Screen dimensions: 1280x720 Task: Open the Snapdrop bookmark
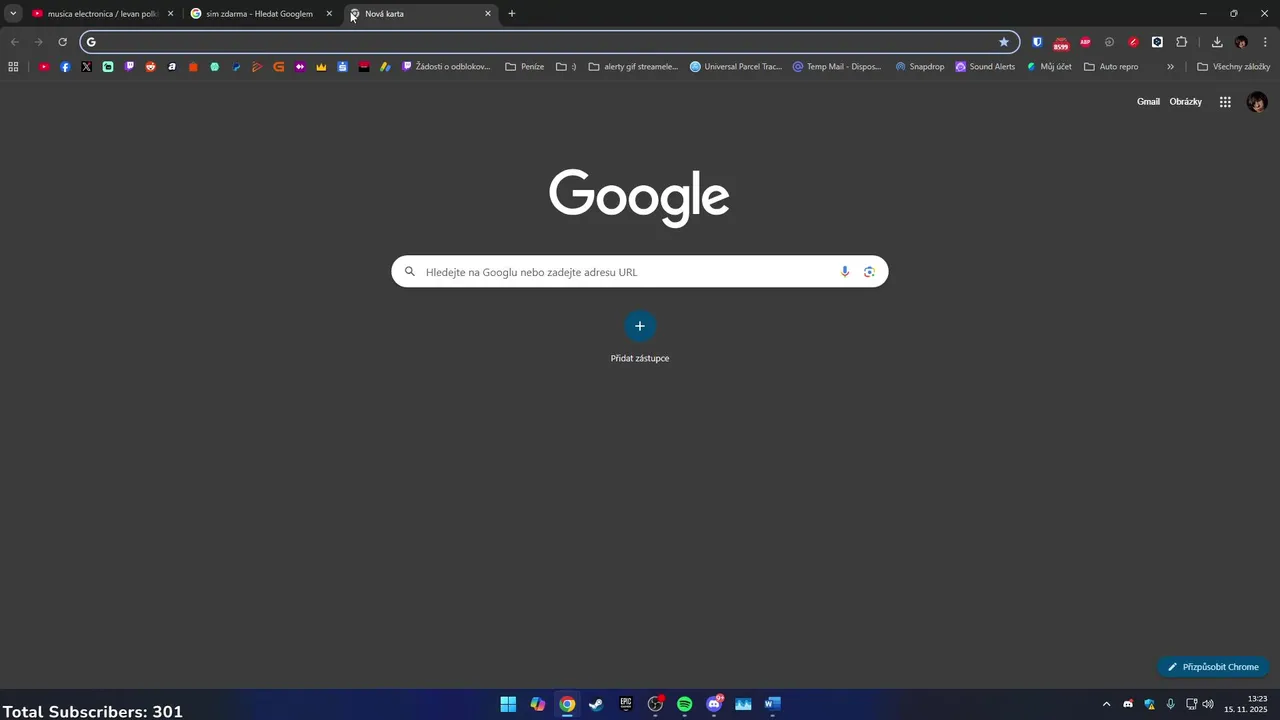click(x=919, y=67)
